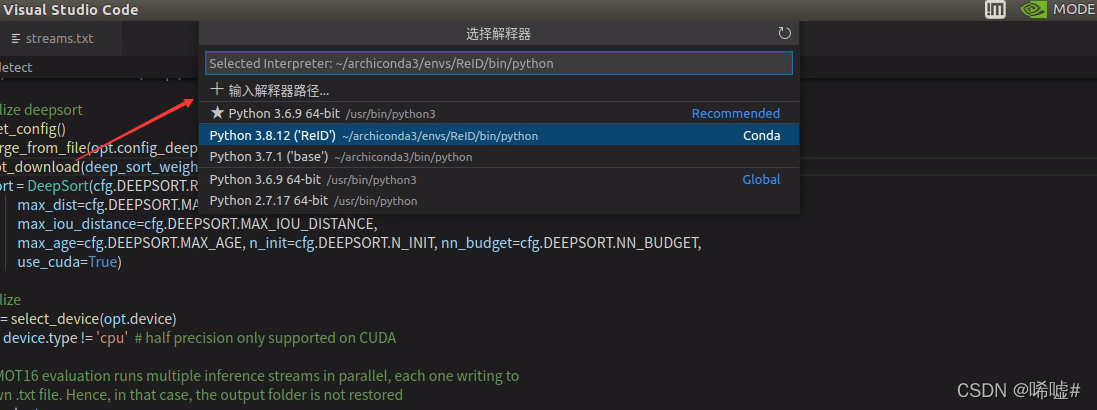Click the plus icon for interpreter path
Viewport: 1097px width, 410px height.
click(x=217, y=90)
